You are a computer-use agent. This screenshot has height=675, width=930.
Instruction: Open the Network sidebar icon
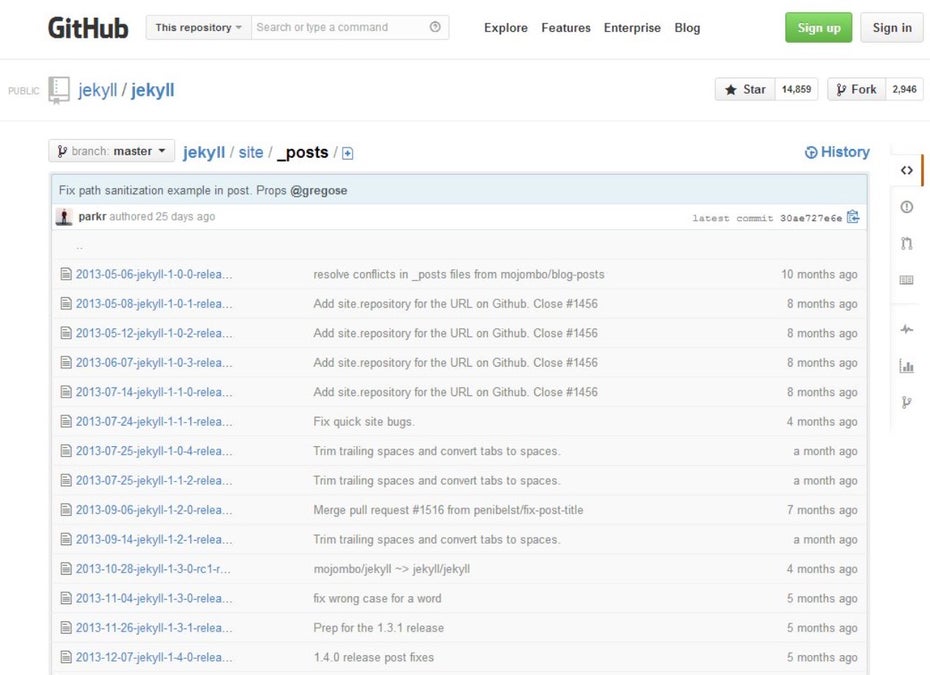click(x=906, y=403)
